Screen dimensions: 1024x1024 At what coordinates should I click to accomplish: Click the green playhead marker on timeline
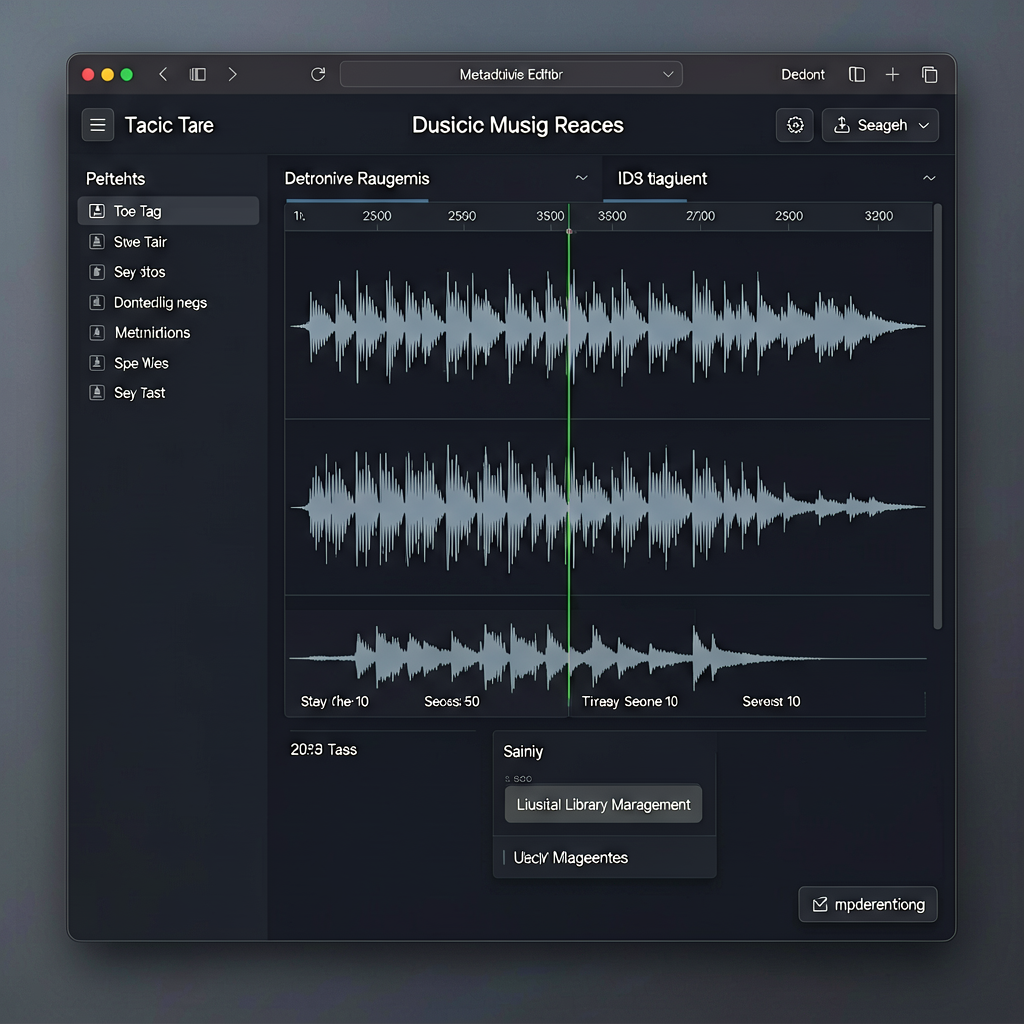click(569, 231)
